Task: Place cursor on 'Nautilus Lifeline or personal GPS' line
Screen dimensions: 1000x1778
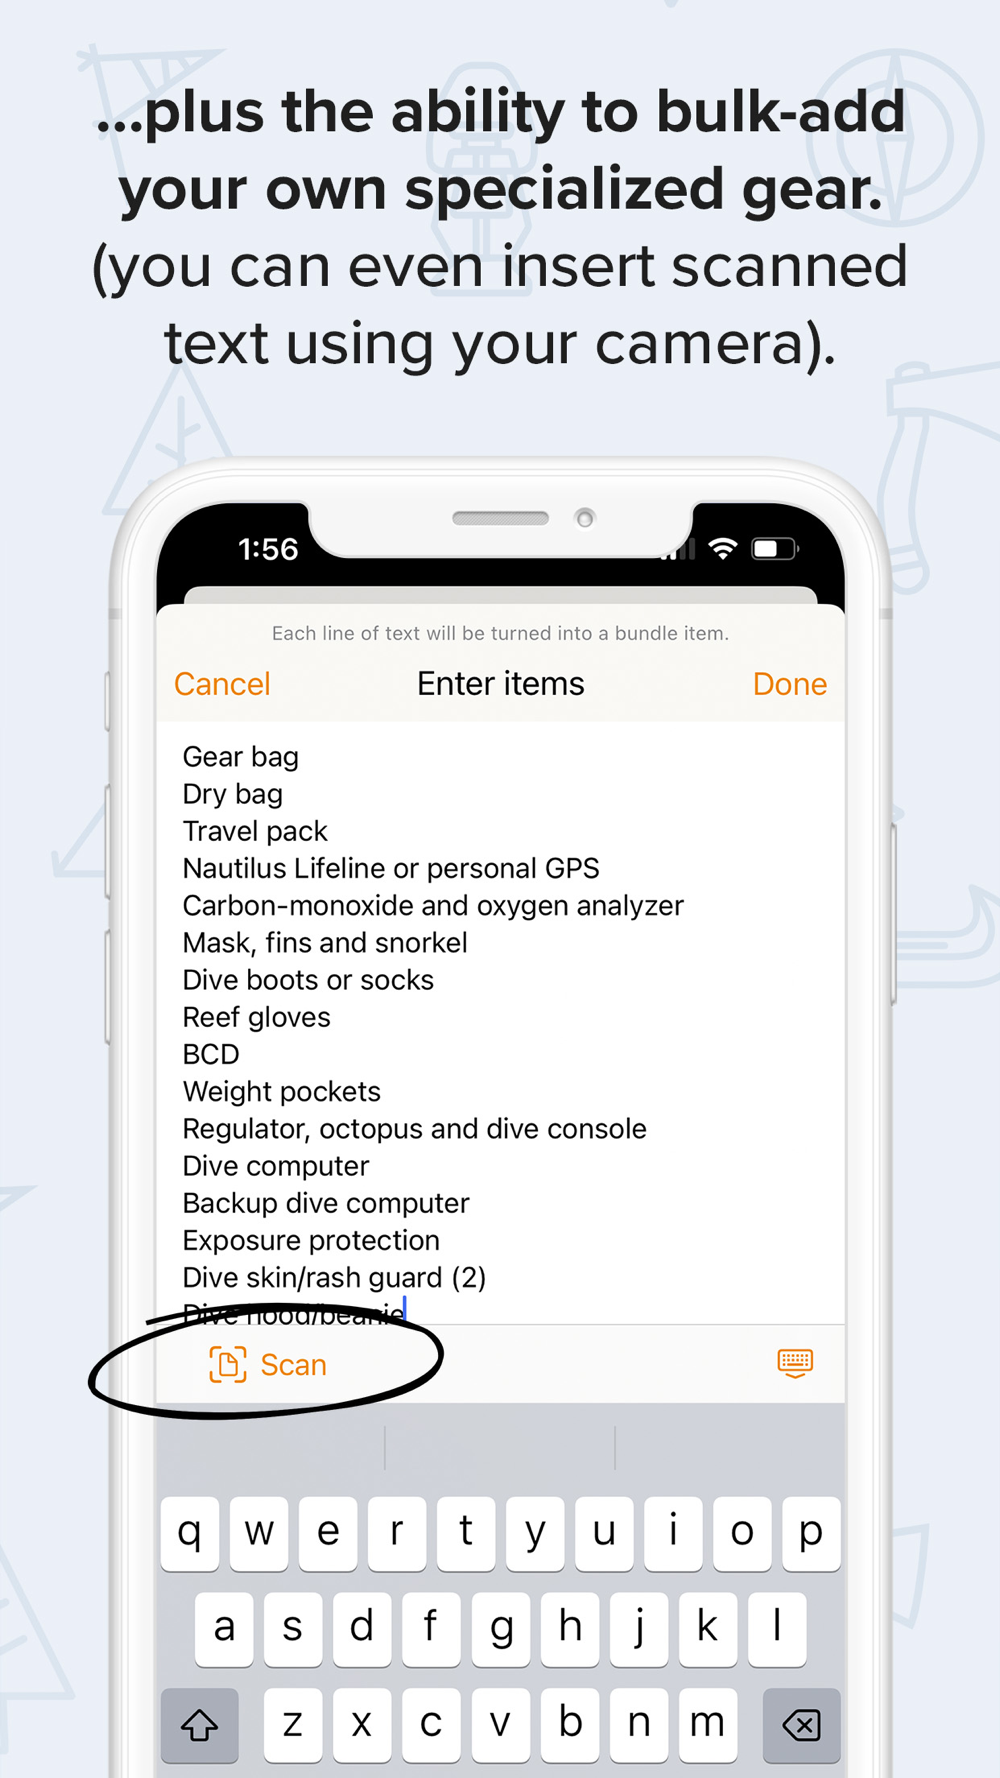Action: click(391, 868)
